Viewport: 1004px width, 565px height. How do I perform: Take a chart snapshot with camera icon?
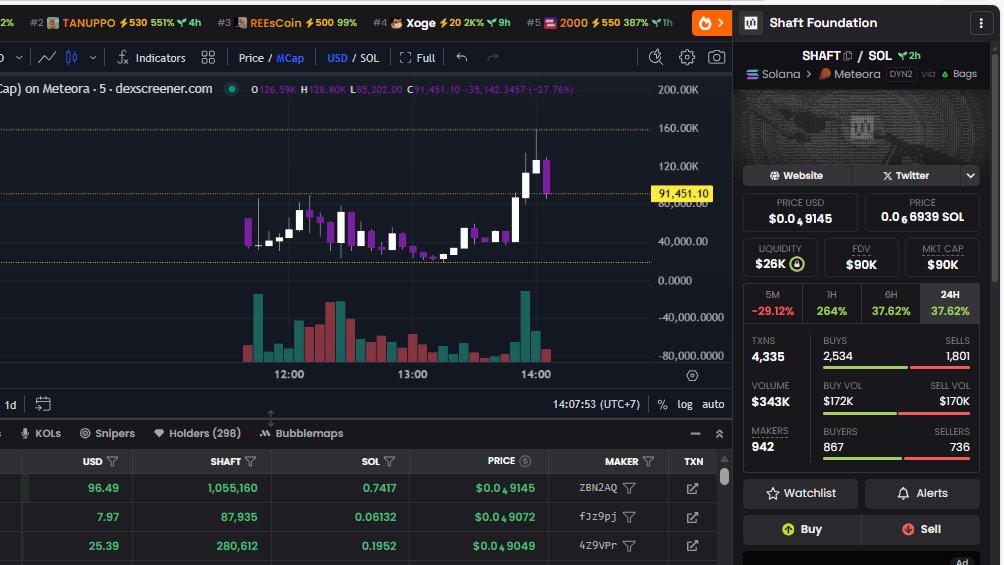717,58
